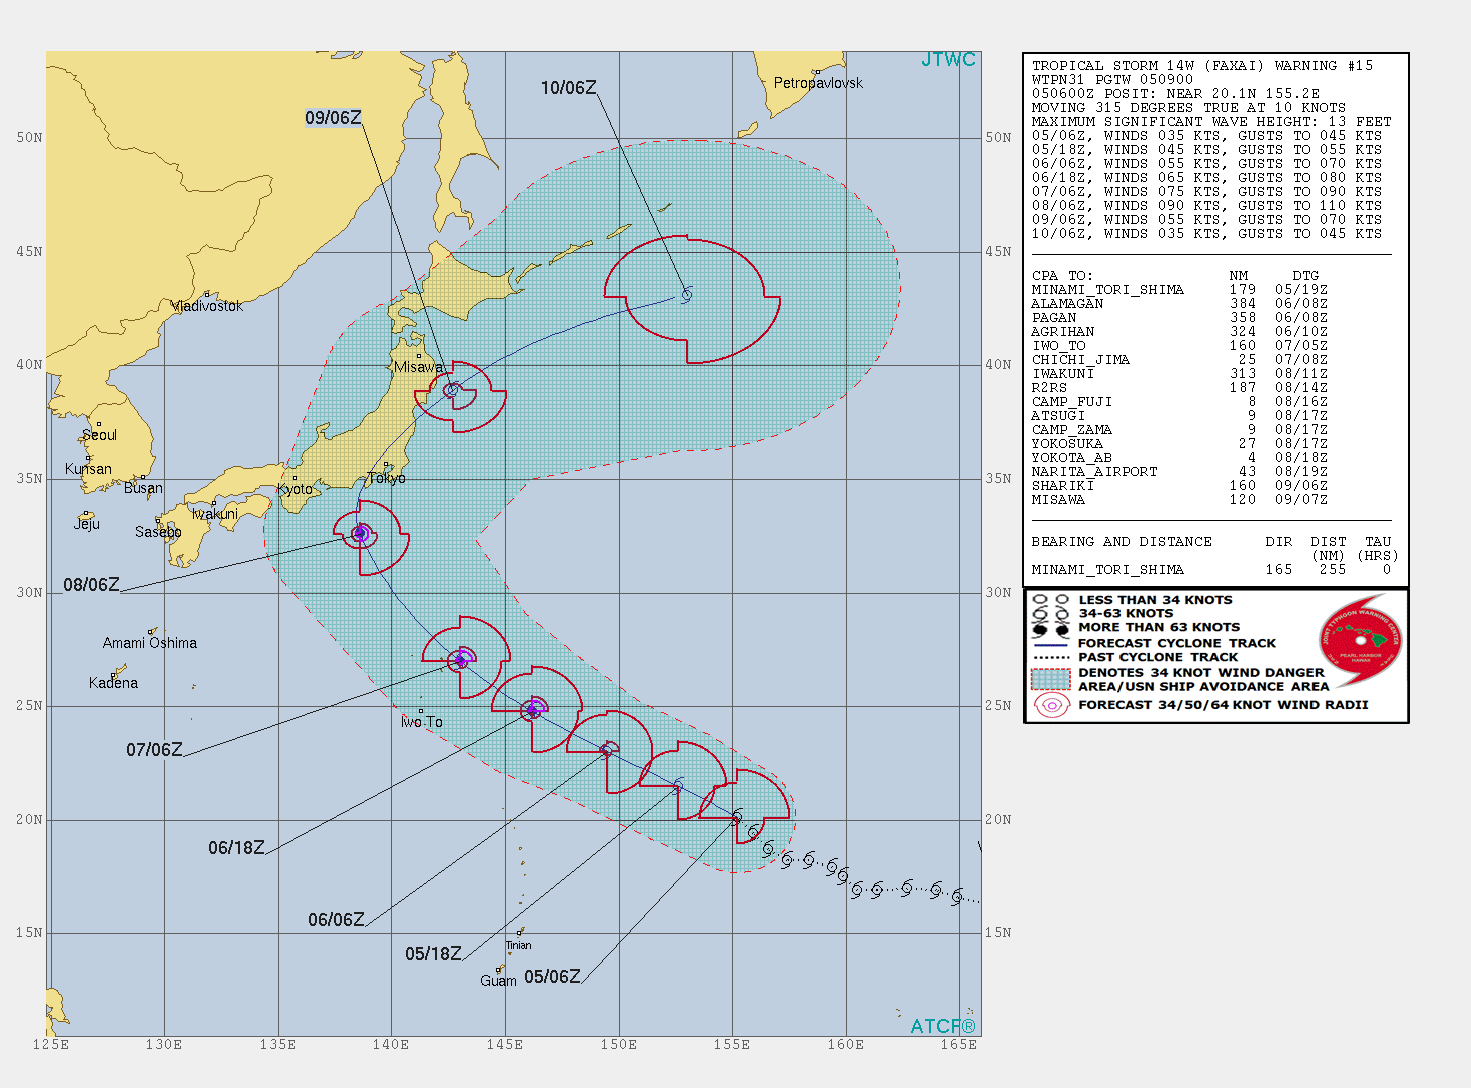Select the typhoon symbol at the 07/06Z position
This screenshot has height=1088, width=1471.
461,659
